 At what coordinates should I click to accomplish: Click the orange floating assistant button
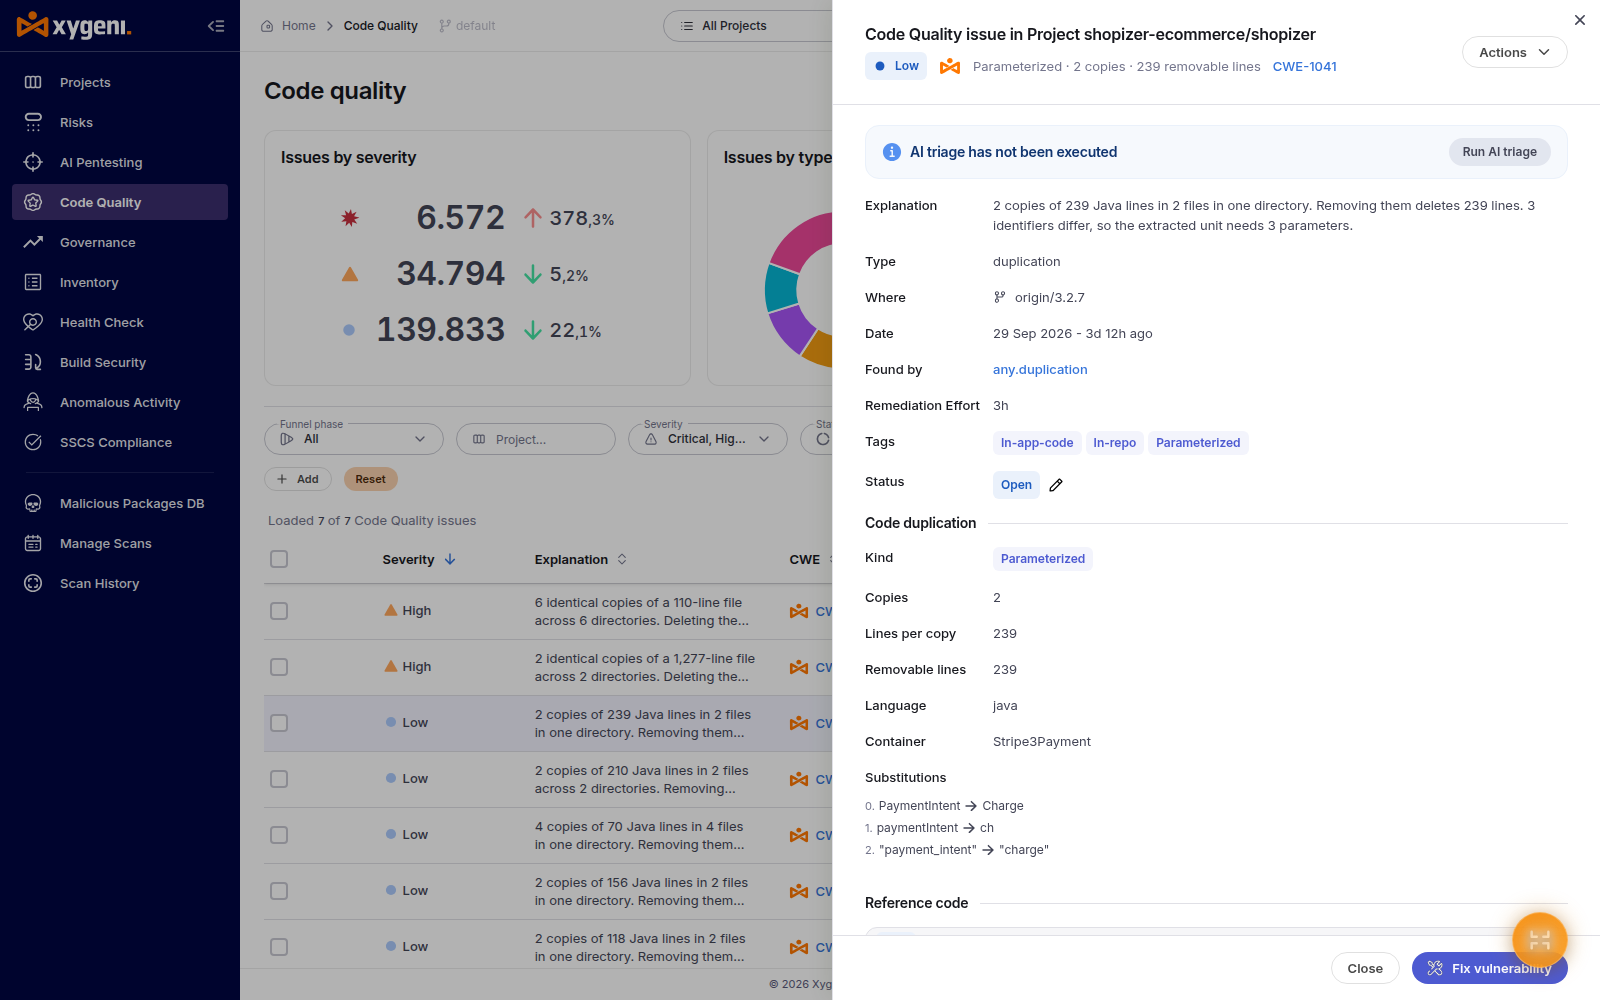[1540, 940]
